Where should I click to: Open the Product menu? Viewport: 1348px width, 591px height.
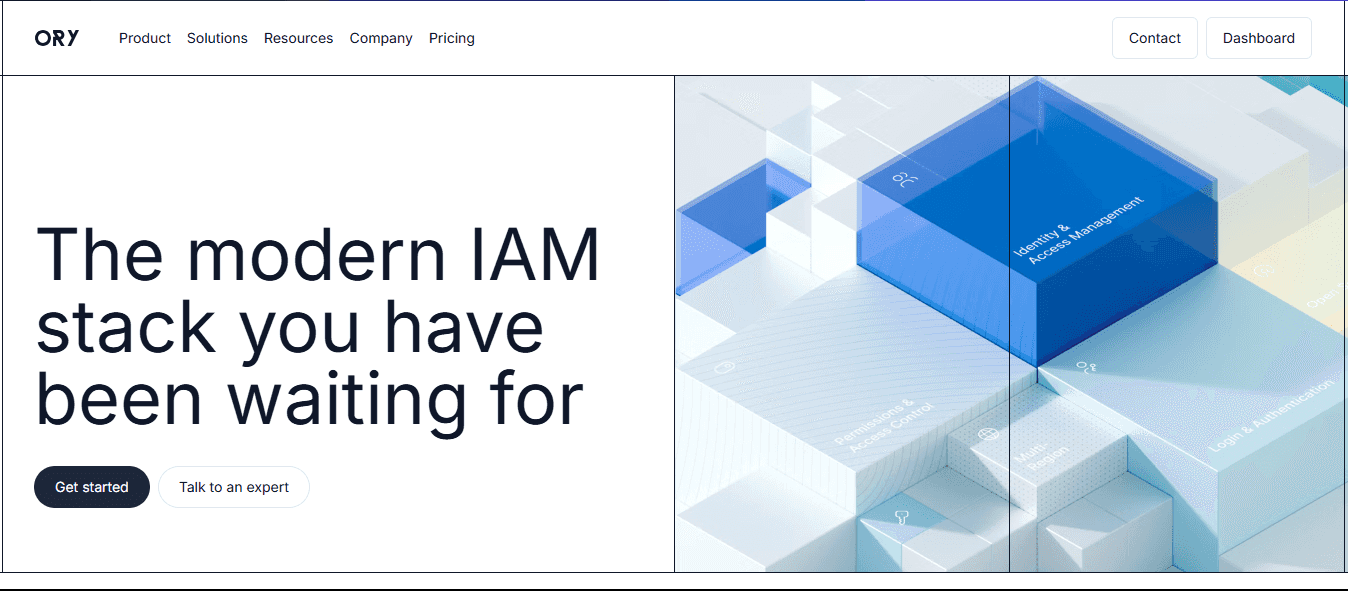145,38
